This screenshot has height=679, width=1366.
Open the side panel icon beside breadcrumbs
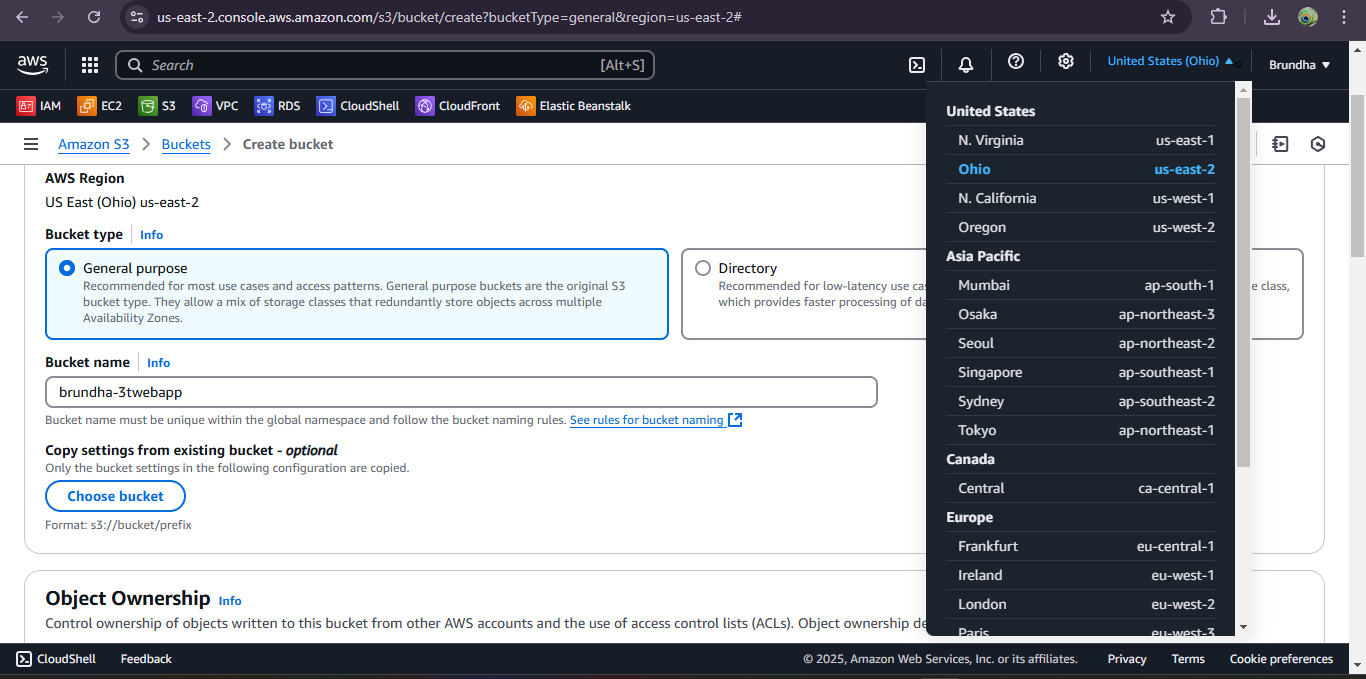(1280, 144)
